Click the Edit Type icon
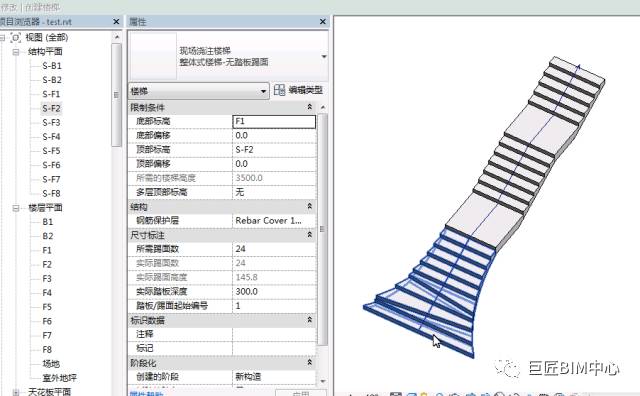Viewport: 640px width, 396px height. (x=279, y=90)
